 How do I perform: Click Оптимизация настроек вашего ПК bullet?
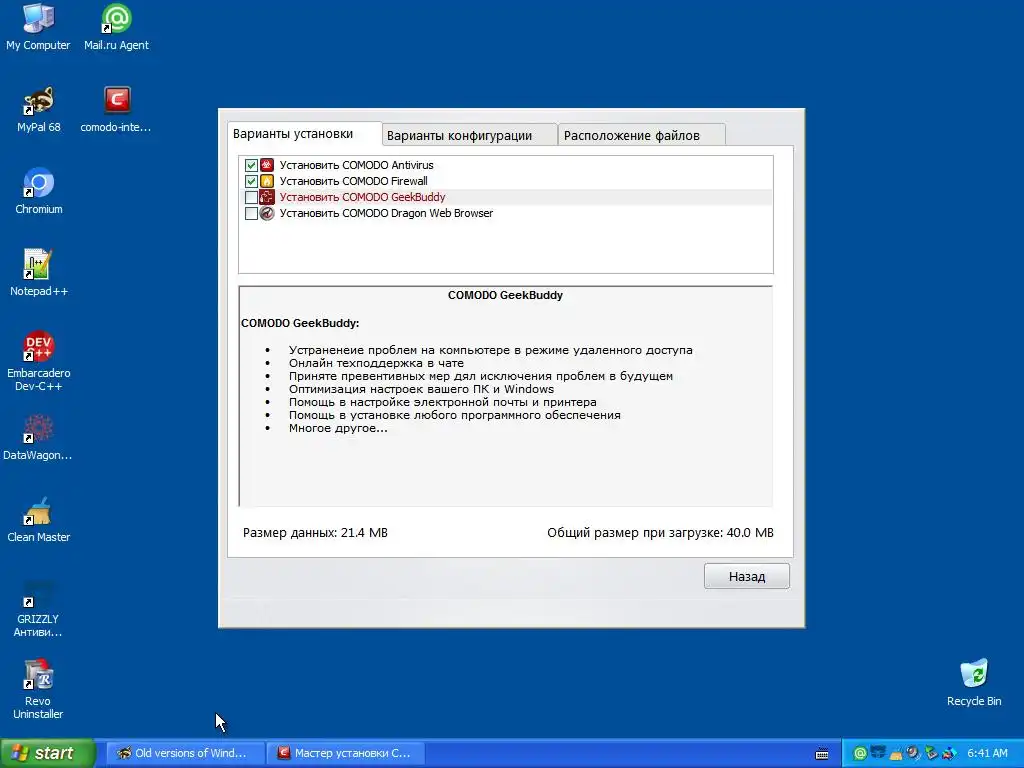(x=421, y=389)
